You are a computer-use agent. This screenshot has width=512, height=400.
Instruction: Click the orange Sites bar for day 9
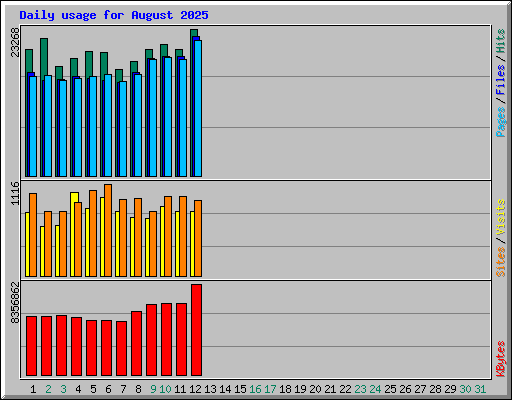pos(153,244)
